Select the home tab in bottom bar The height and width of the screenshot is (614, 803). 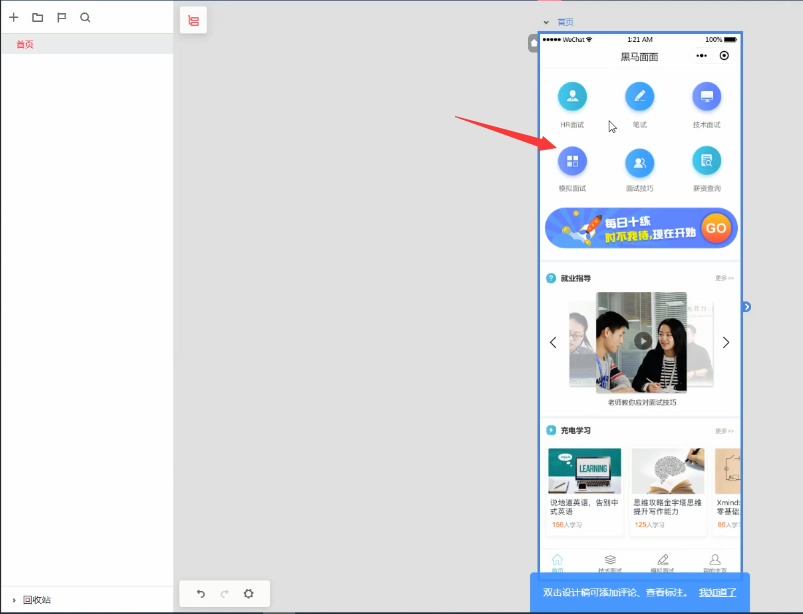pos(557,562)
